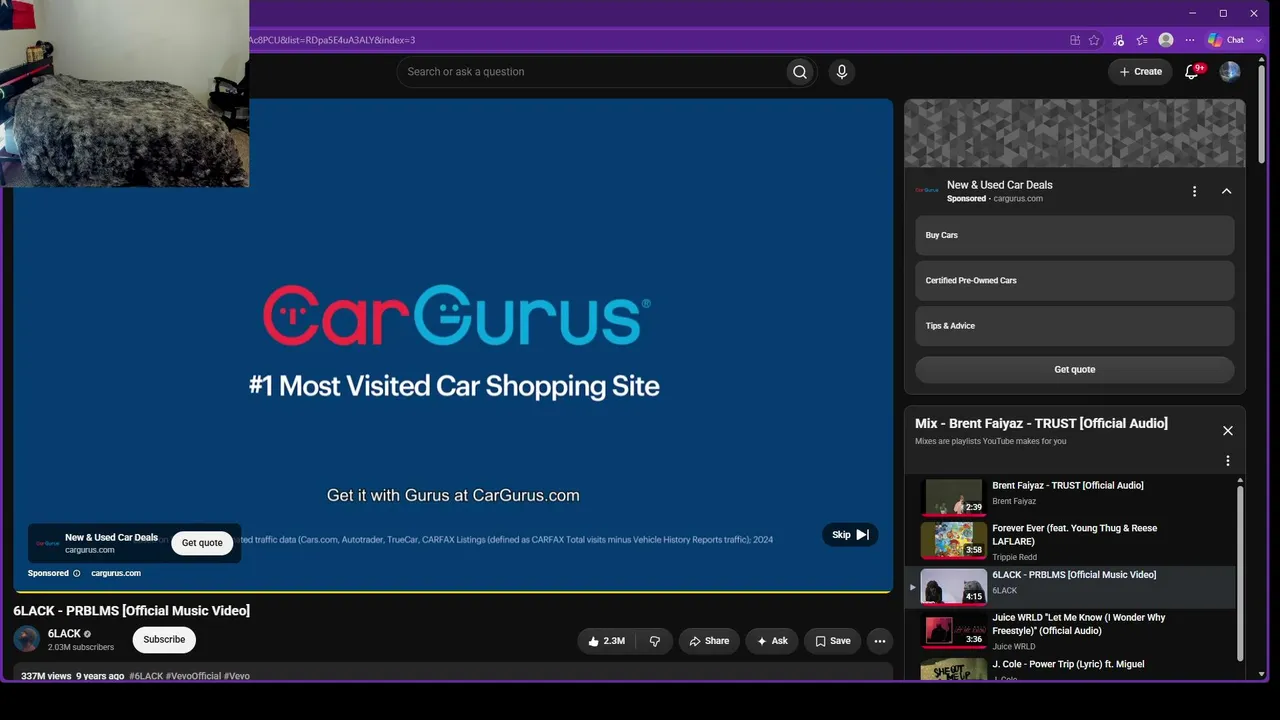Click the #VevoOfficial hashtag
The height and width of the screenshot is (720, 1280).
point(194,676)
